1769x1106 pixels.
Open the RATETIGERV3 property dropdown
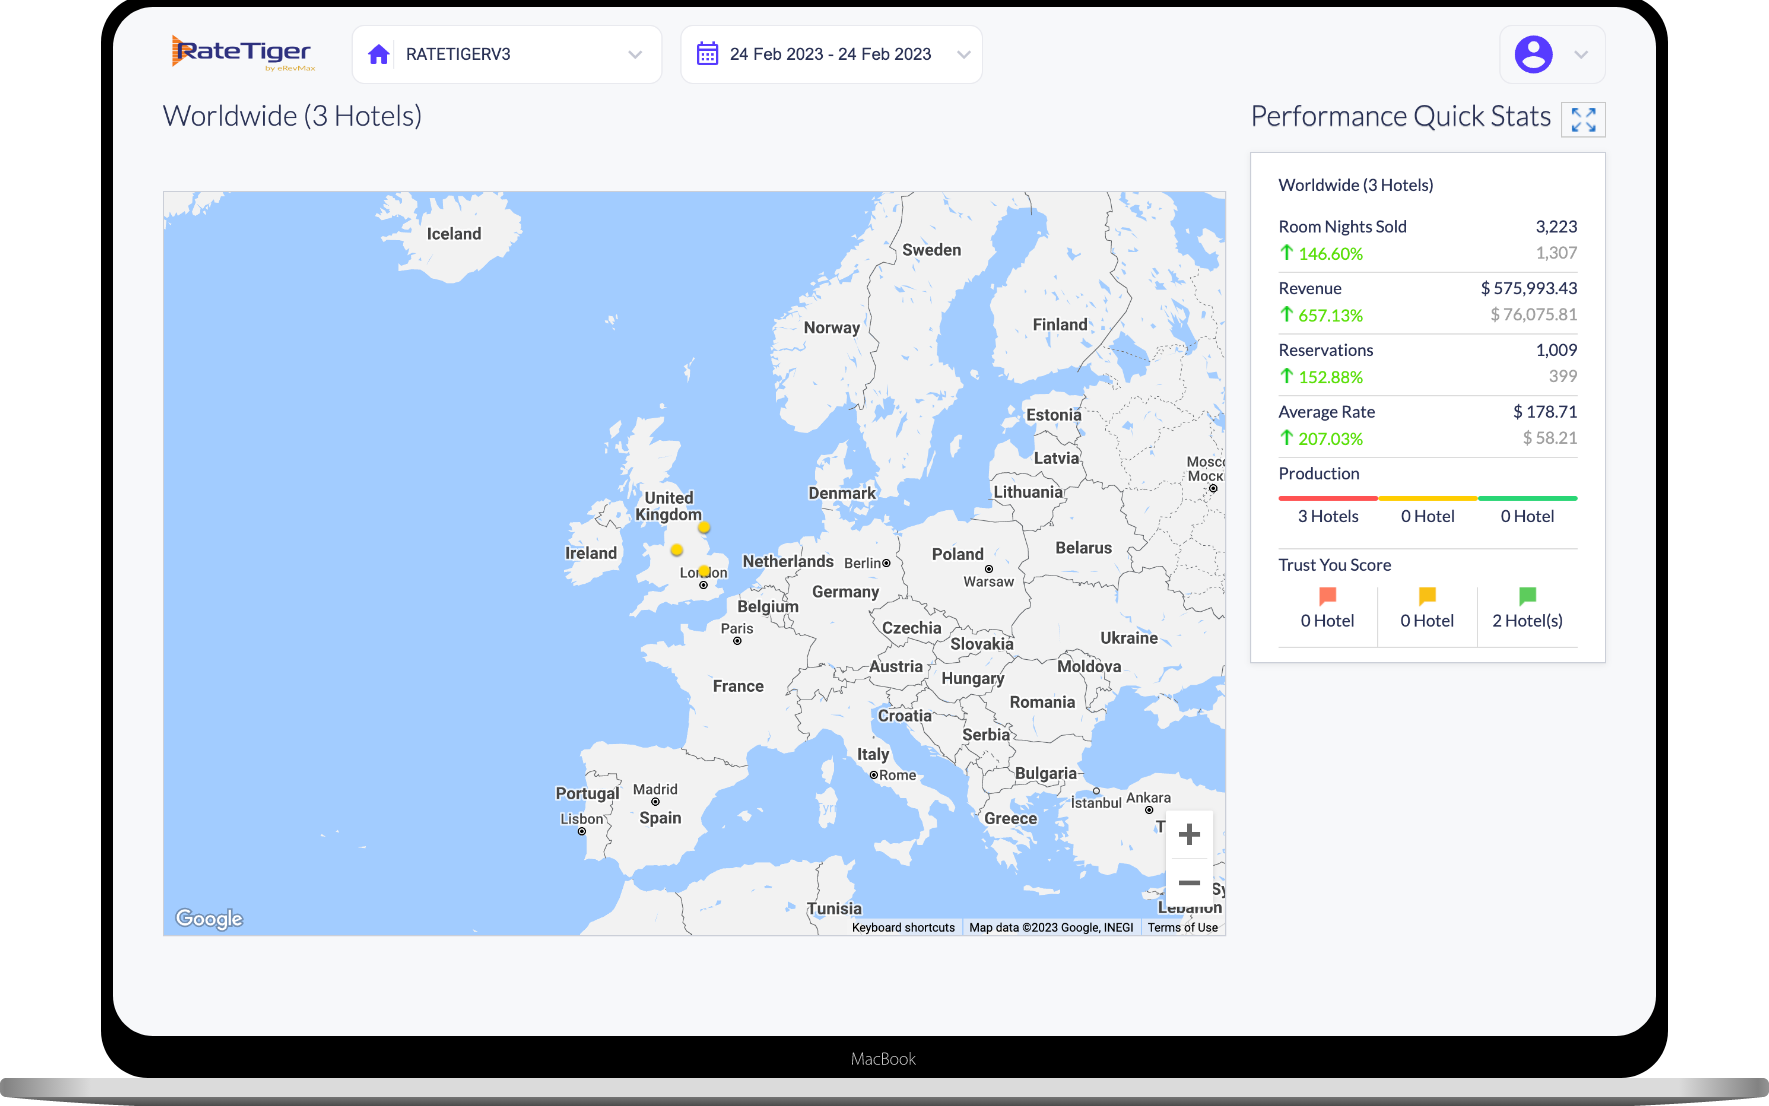[x=635, y=54]
